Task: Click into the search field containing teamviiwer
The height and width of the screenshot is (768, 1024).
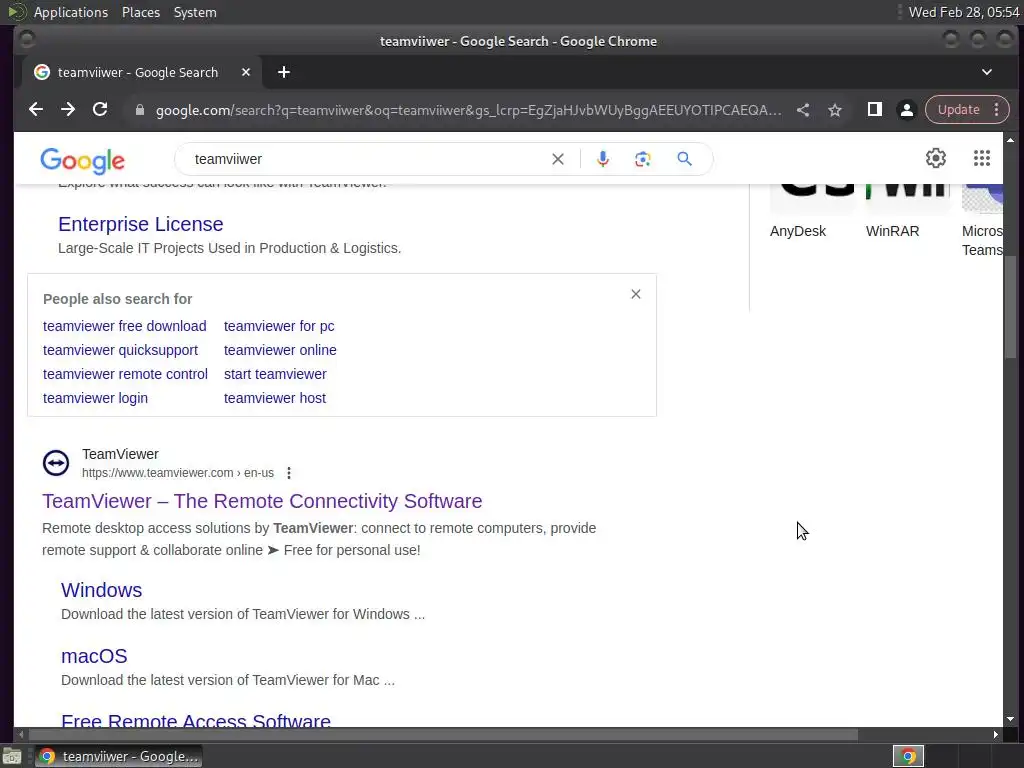Action: pos(366,159)
